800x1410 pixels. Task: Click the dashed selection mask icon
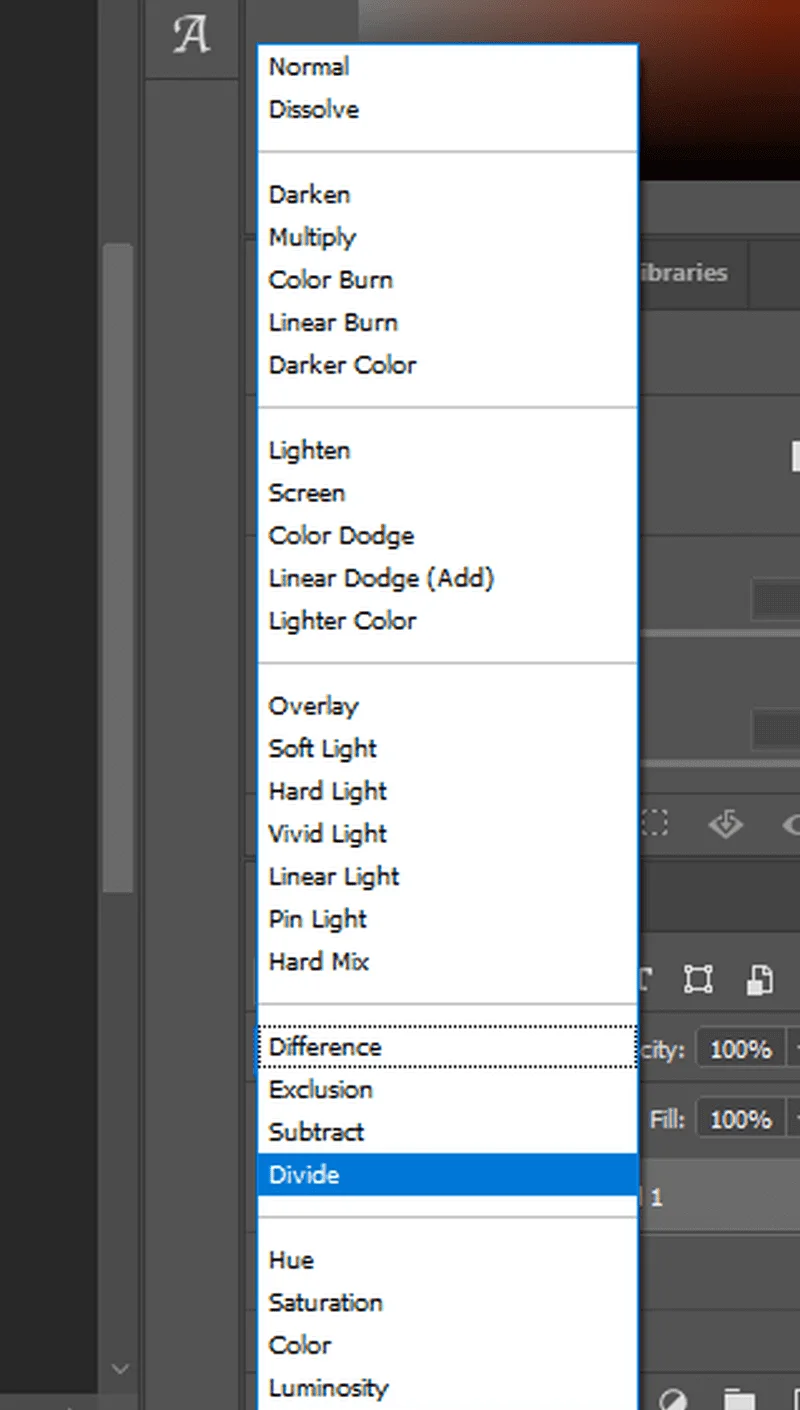pos(655,824)
